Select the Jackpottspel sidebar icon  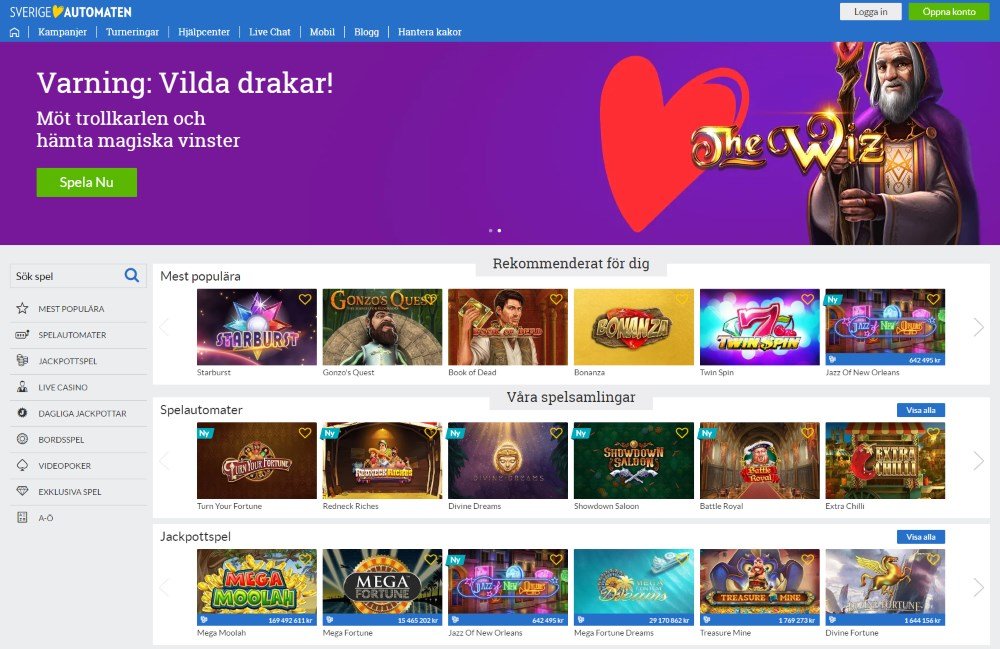(22, 361)
